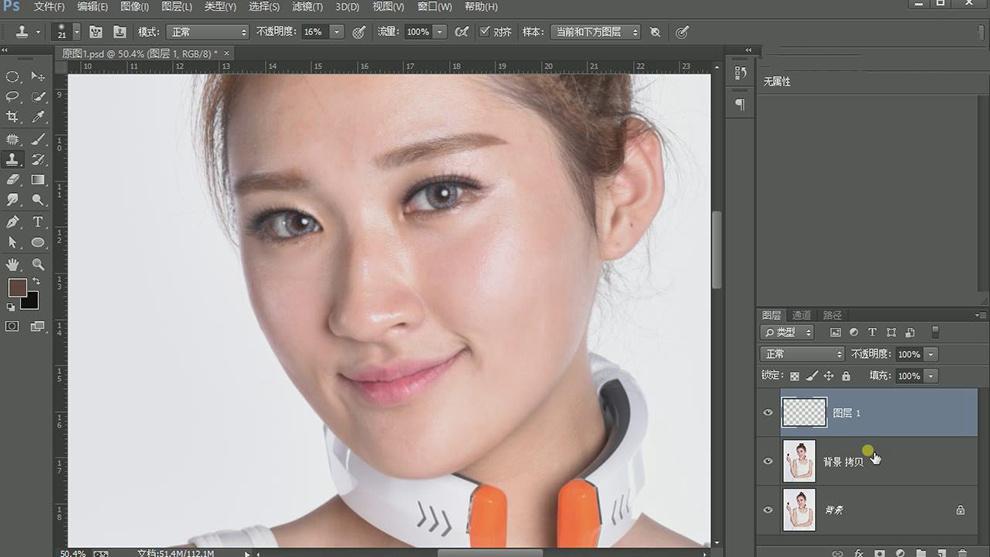
Task: Select the Hand tool
Action: coord(13,264)
